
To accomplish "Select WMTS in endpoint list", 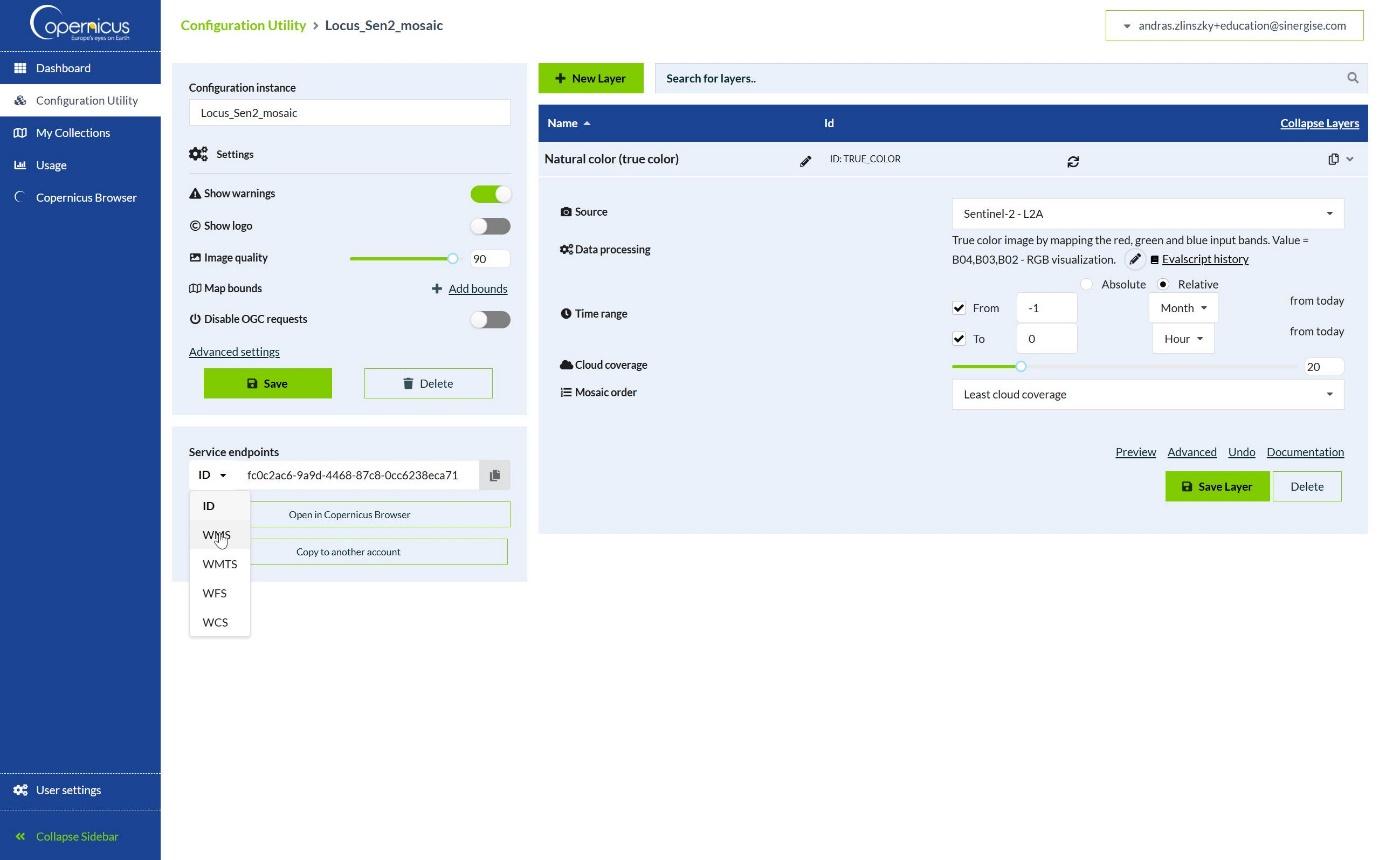I will (x=219, y=564).
